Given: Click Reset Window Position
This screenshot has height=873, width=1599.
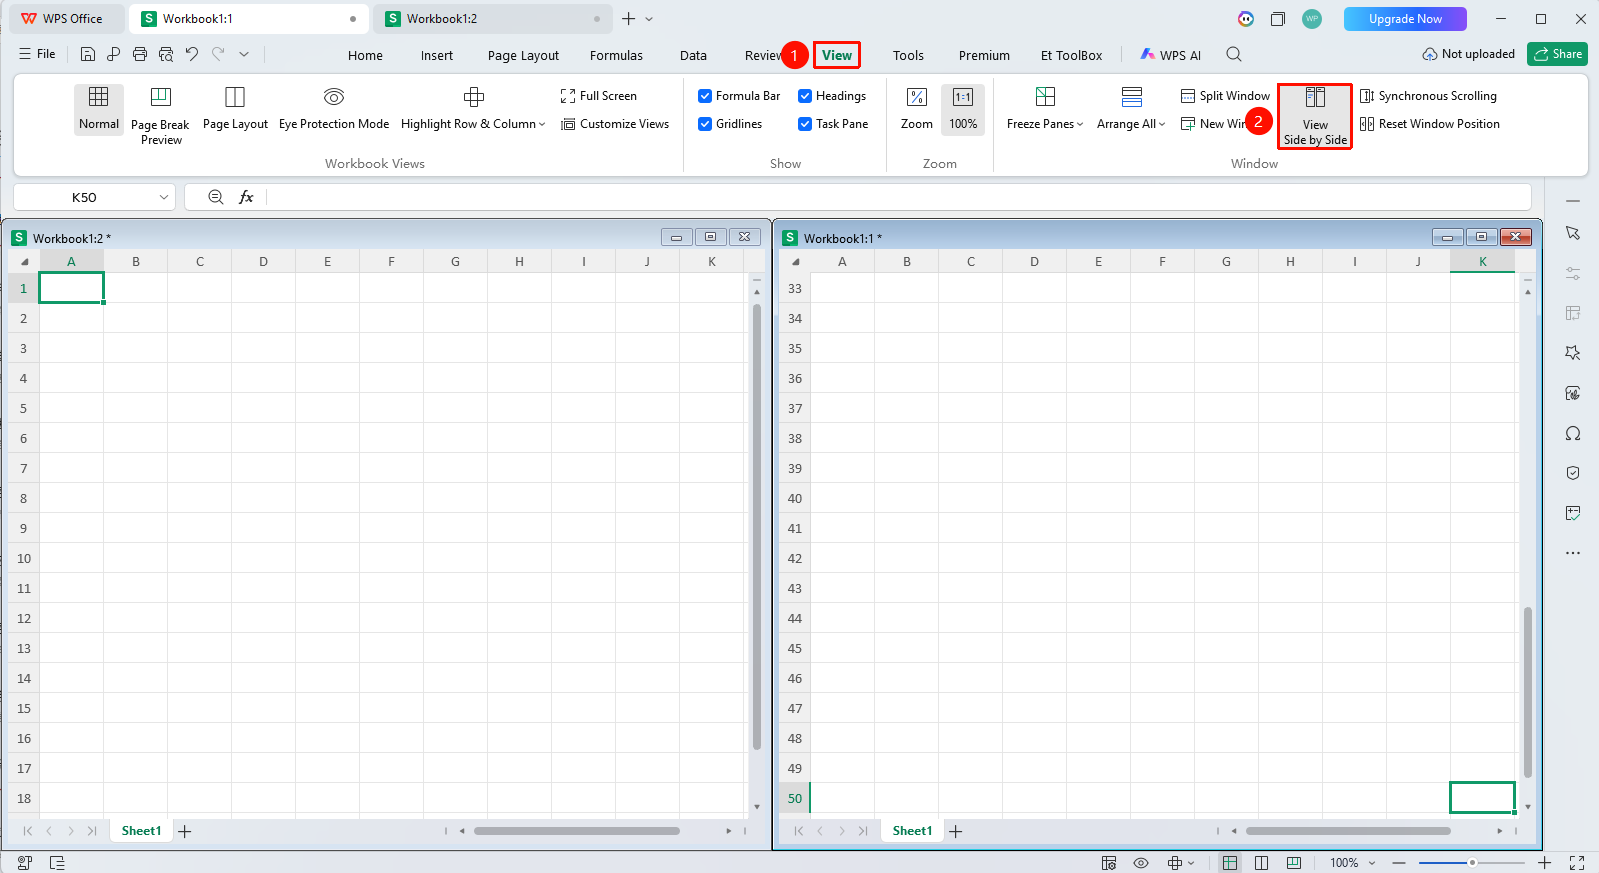Looking at the screenshot, I should coord(1430,124).
